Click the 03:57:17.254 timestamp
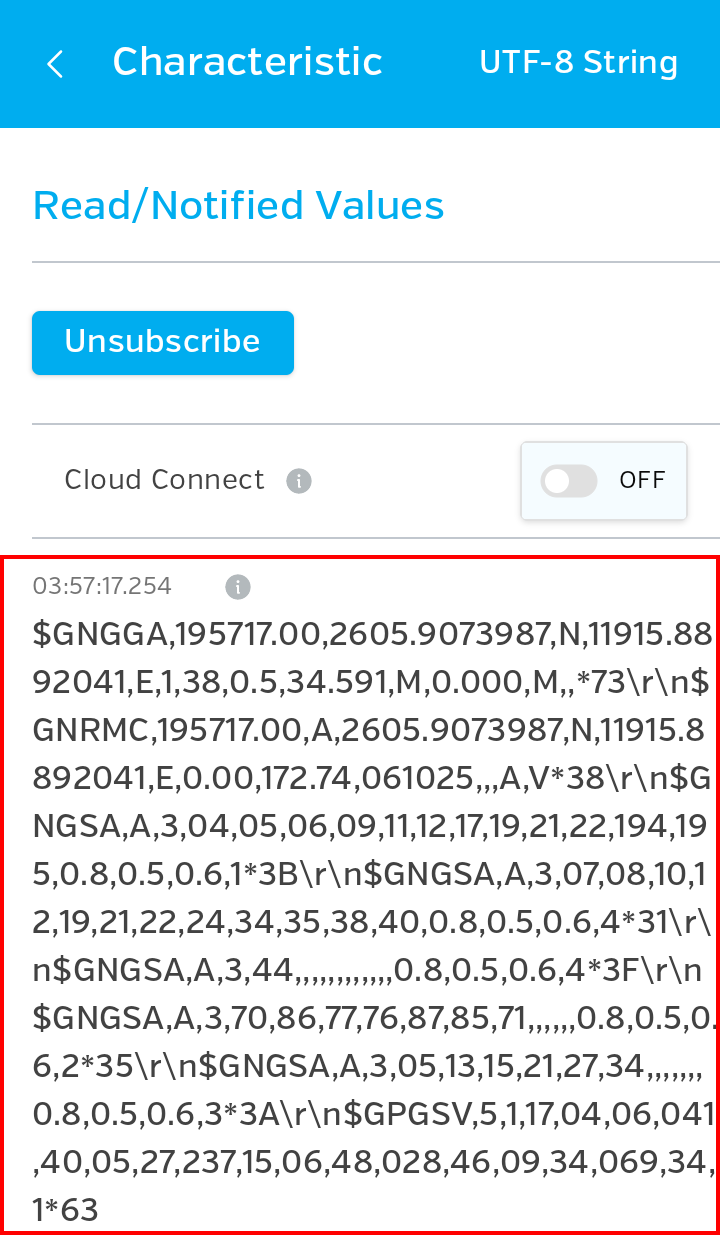Image resolution: width=720 pixels, height=1248 pixels. (x=102, y=587)
